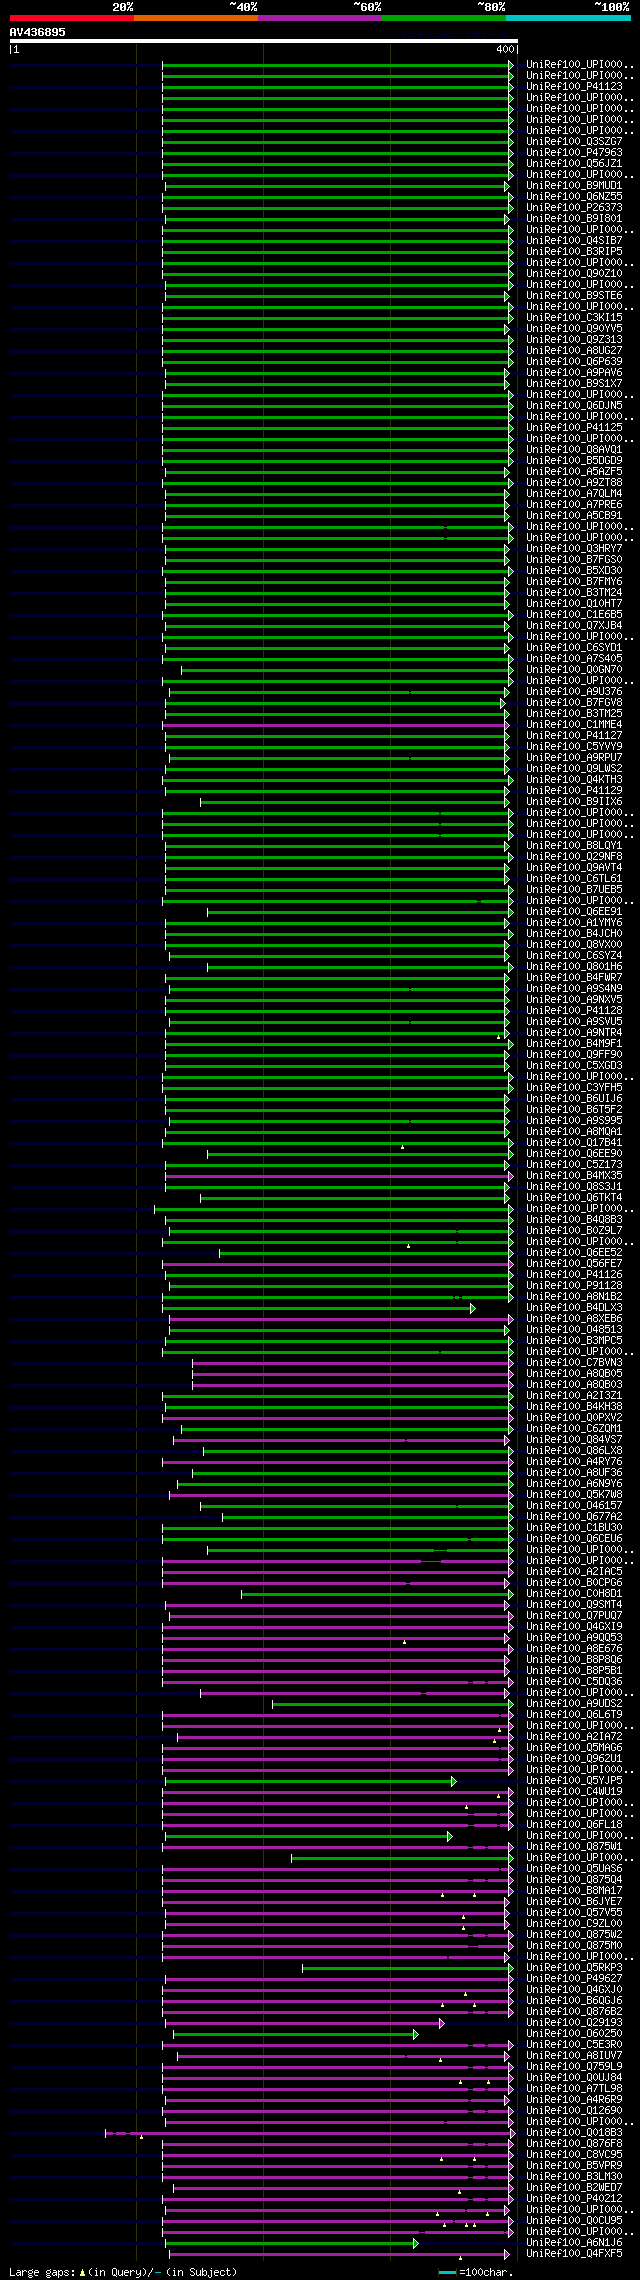Click the purple alignment bar of B4MX35
640x2280 pixels.
(x=338, y=1176)
